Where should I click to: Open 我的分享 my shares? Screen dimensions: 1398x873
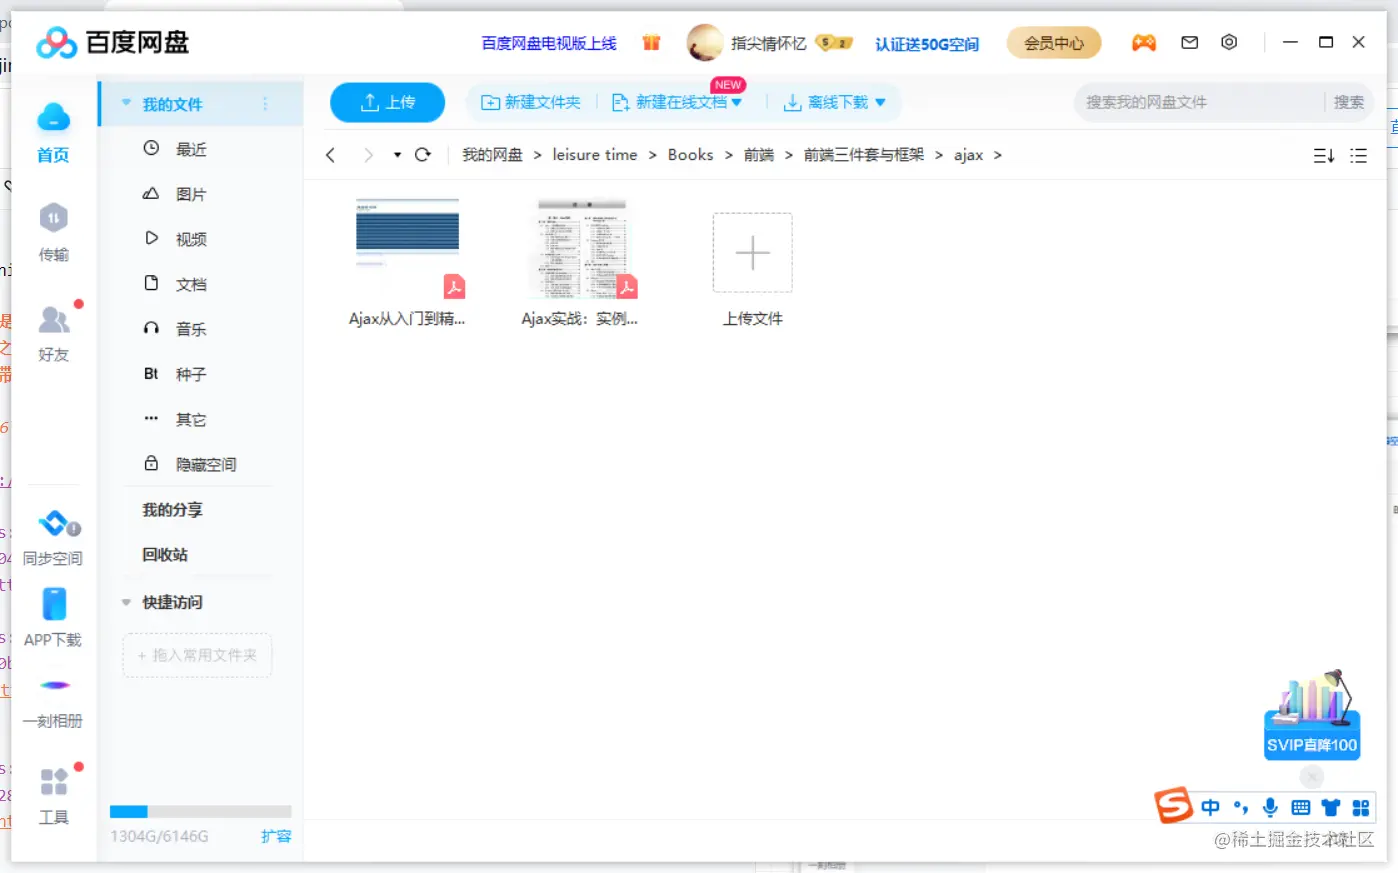click(x=172, y=509)
